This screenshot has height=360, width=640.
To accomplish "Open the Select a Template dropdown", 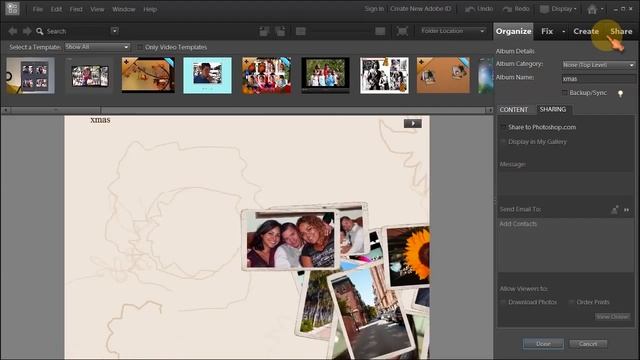I will pyautogui.click(x=97, y=47).
